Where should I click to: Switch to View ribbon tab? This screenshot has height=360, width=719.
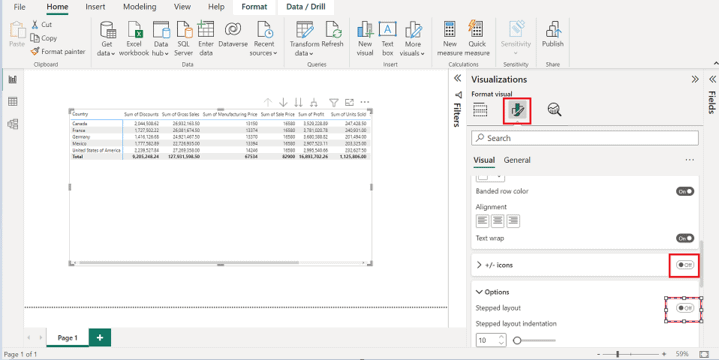coord(182,7)
